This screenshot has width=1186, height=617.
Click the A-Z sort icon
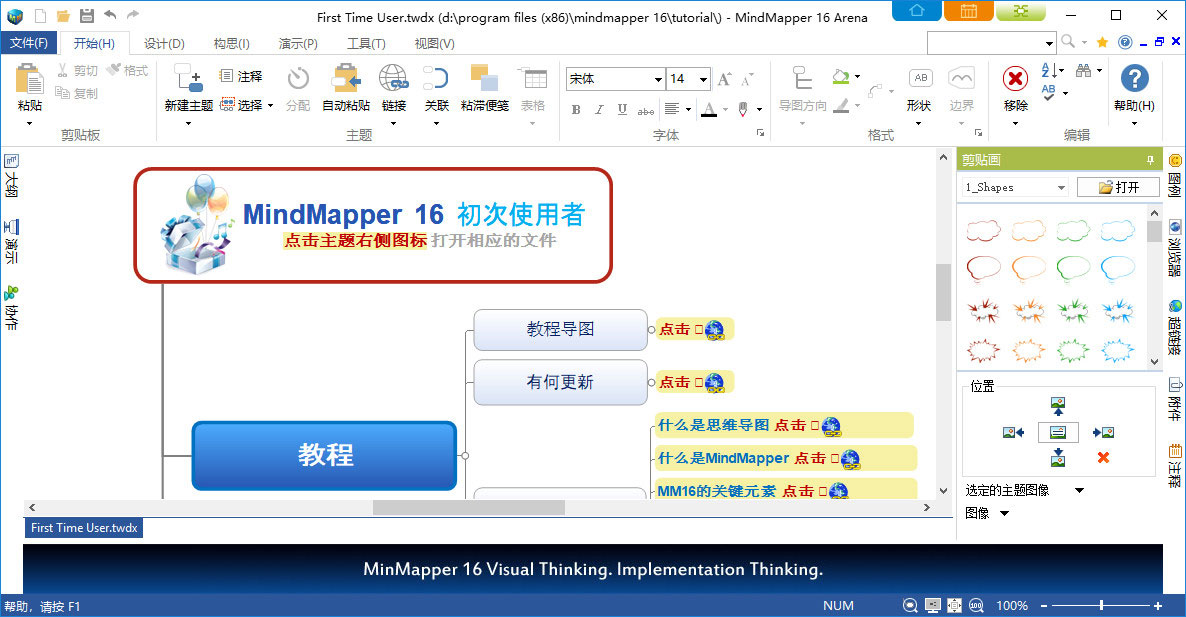(1048, 70)
